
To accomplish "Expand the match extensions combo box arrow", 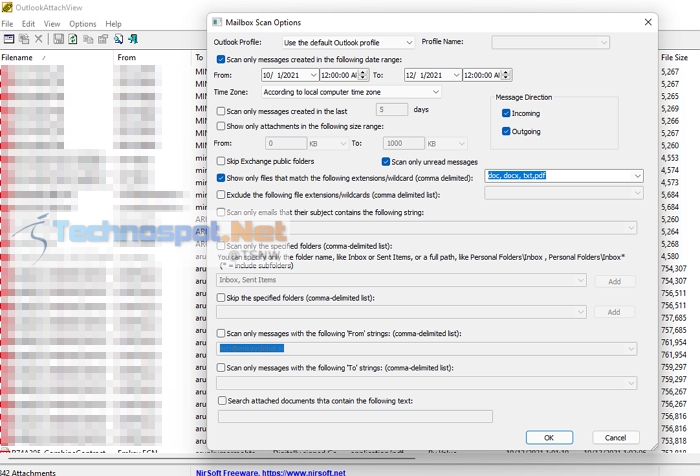I will (x=638, y=176).
